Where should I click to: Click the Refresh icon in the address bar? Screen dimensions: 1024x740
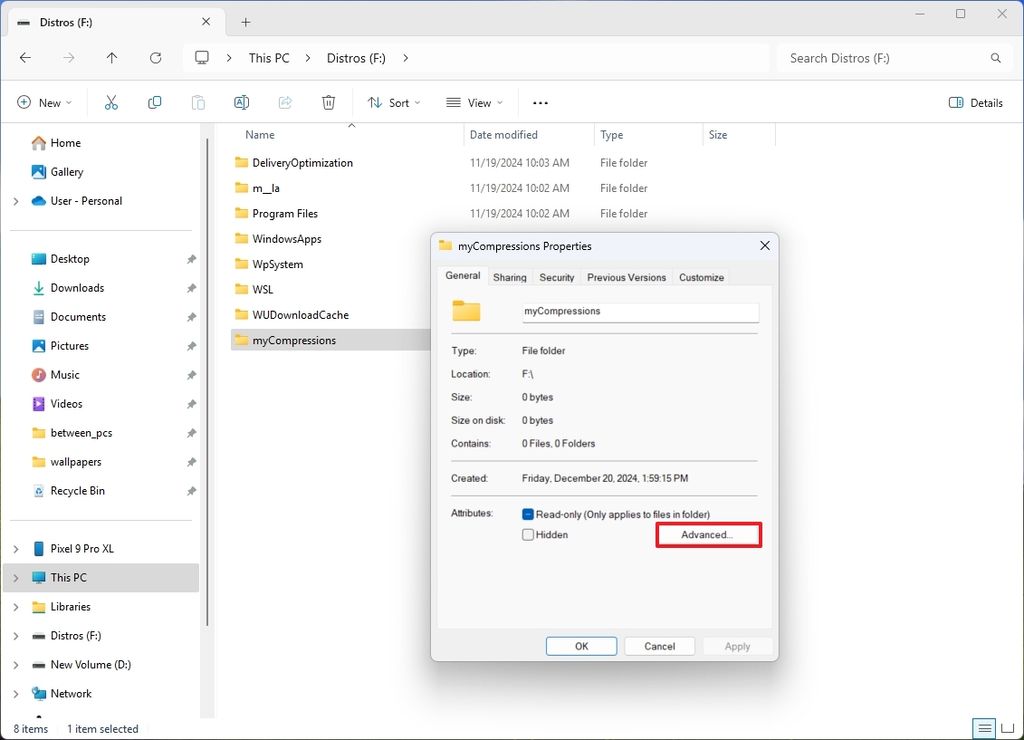click(x=155, y=58)
